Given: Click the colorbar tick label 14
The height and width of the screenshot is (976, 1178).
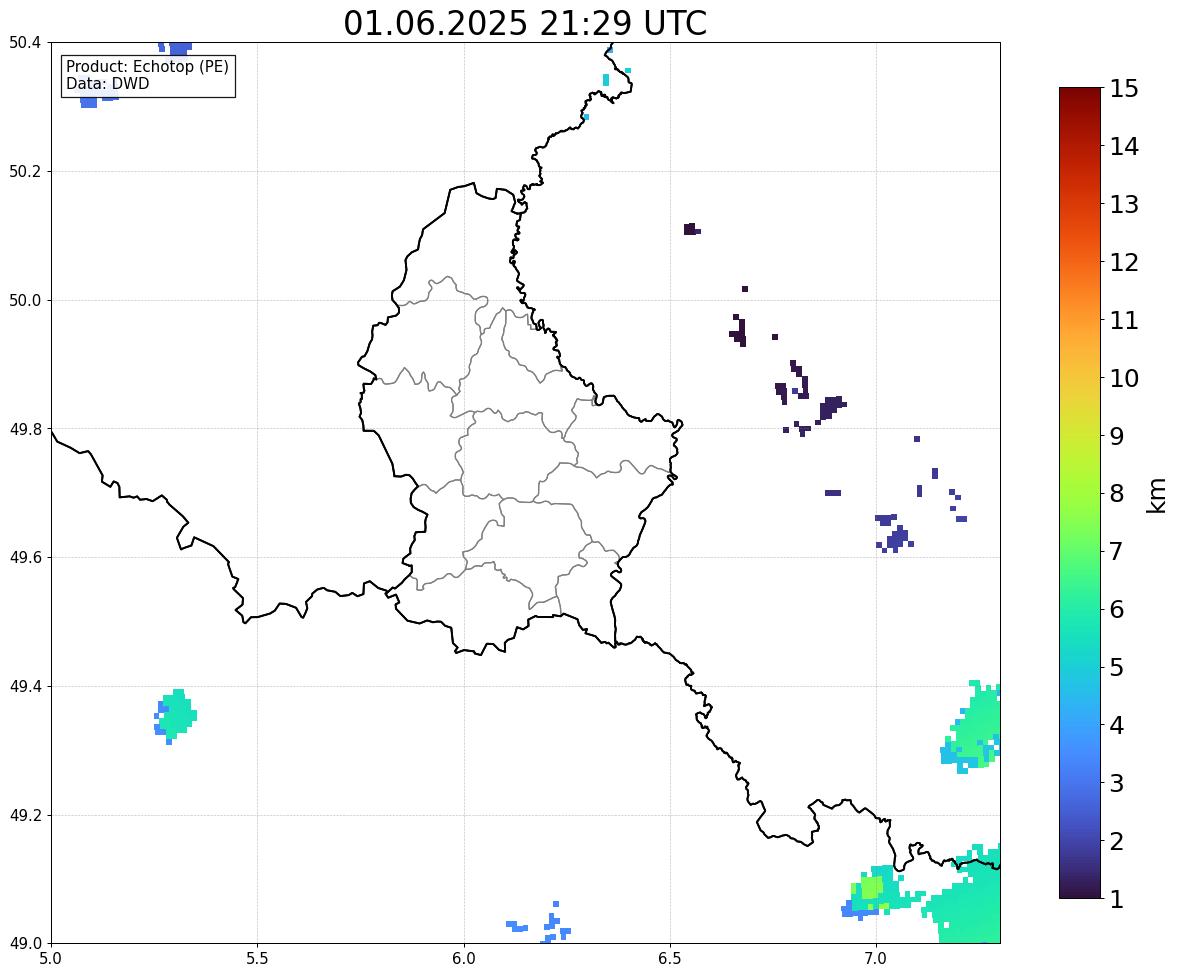Looking at the screenshot, I should 1124,147.
